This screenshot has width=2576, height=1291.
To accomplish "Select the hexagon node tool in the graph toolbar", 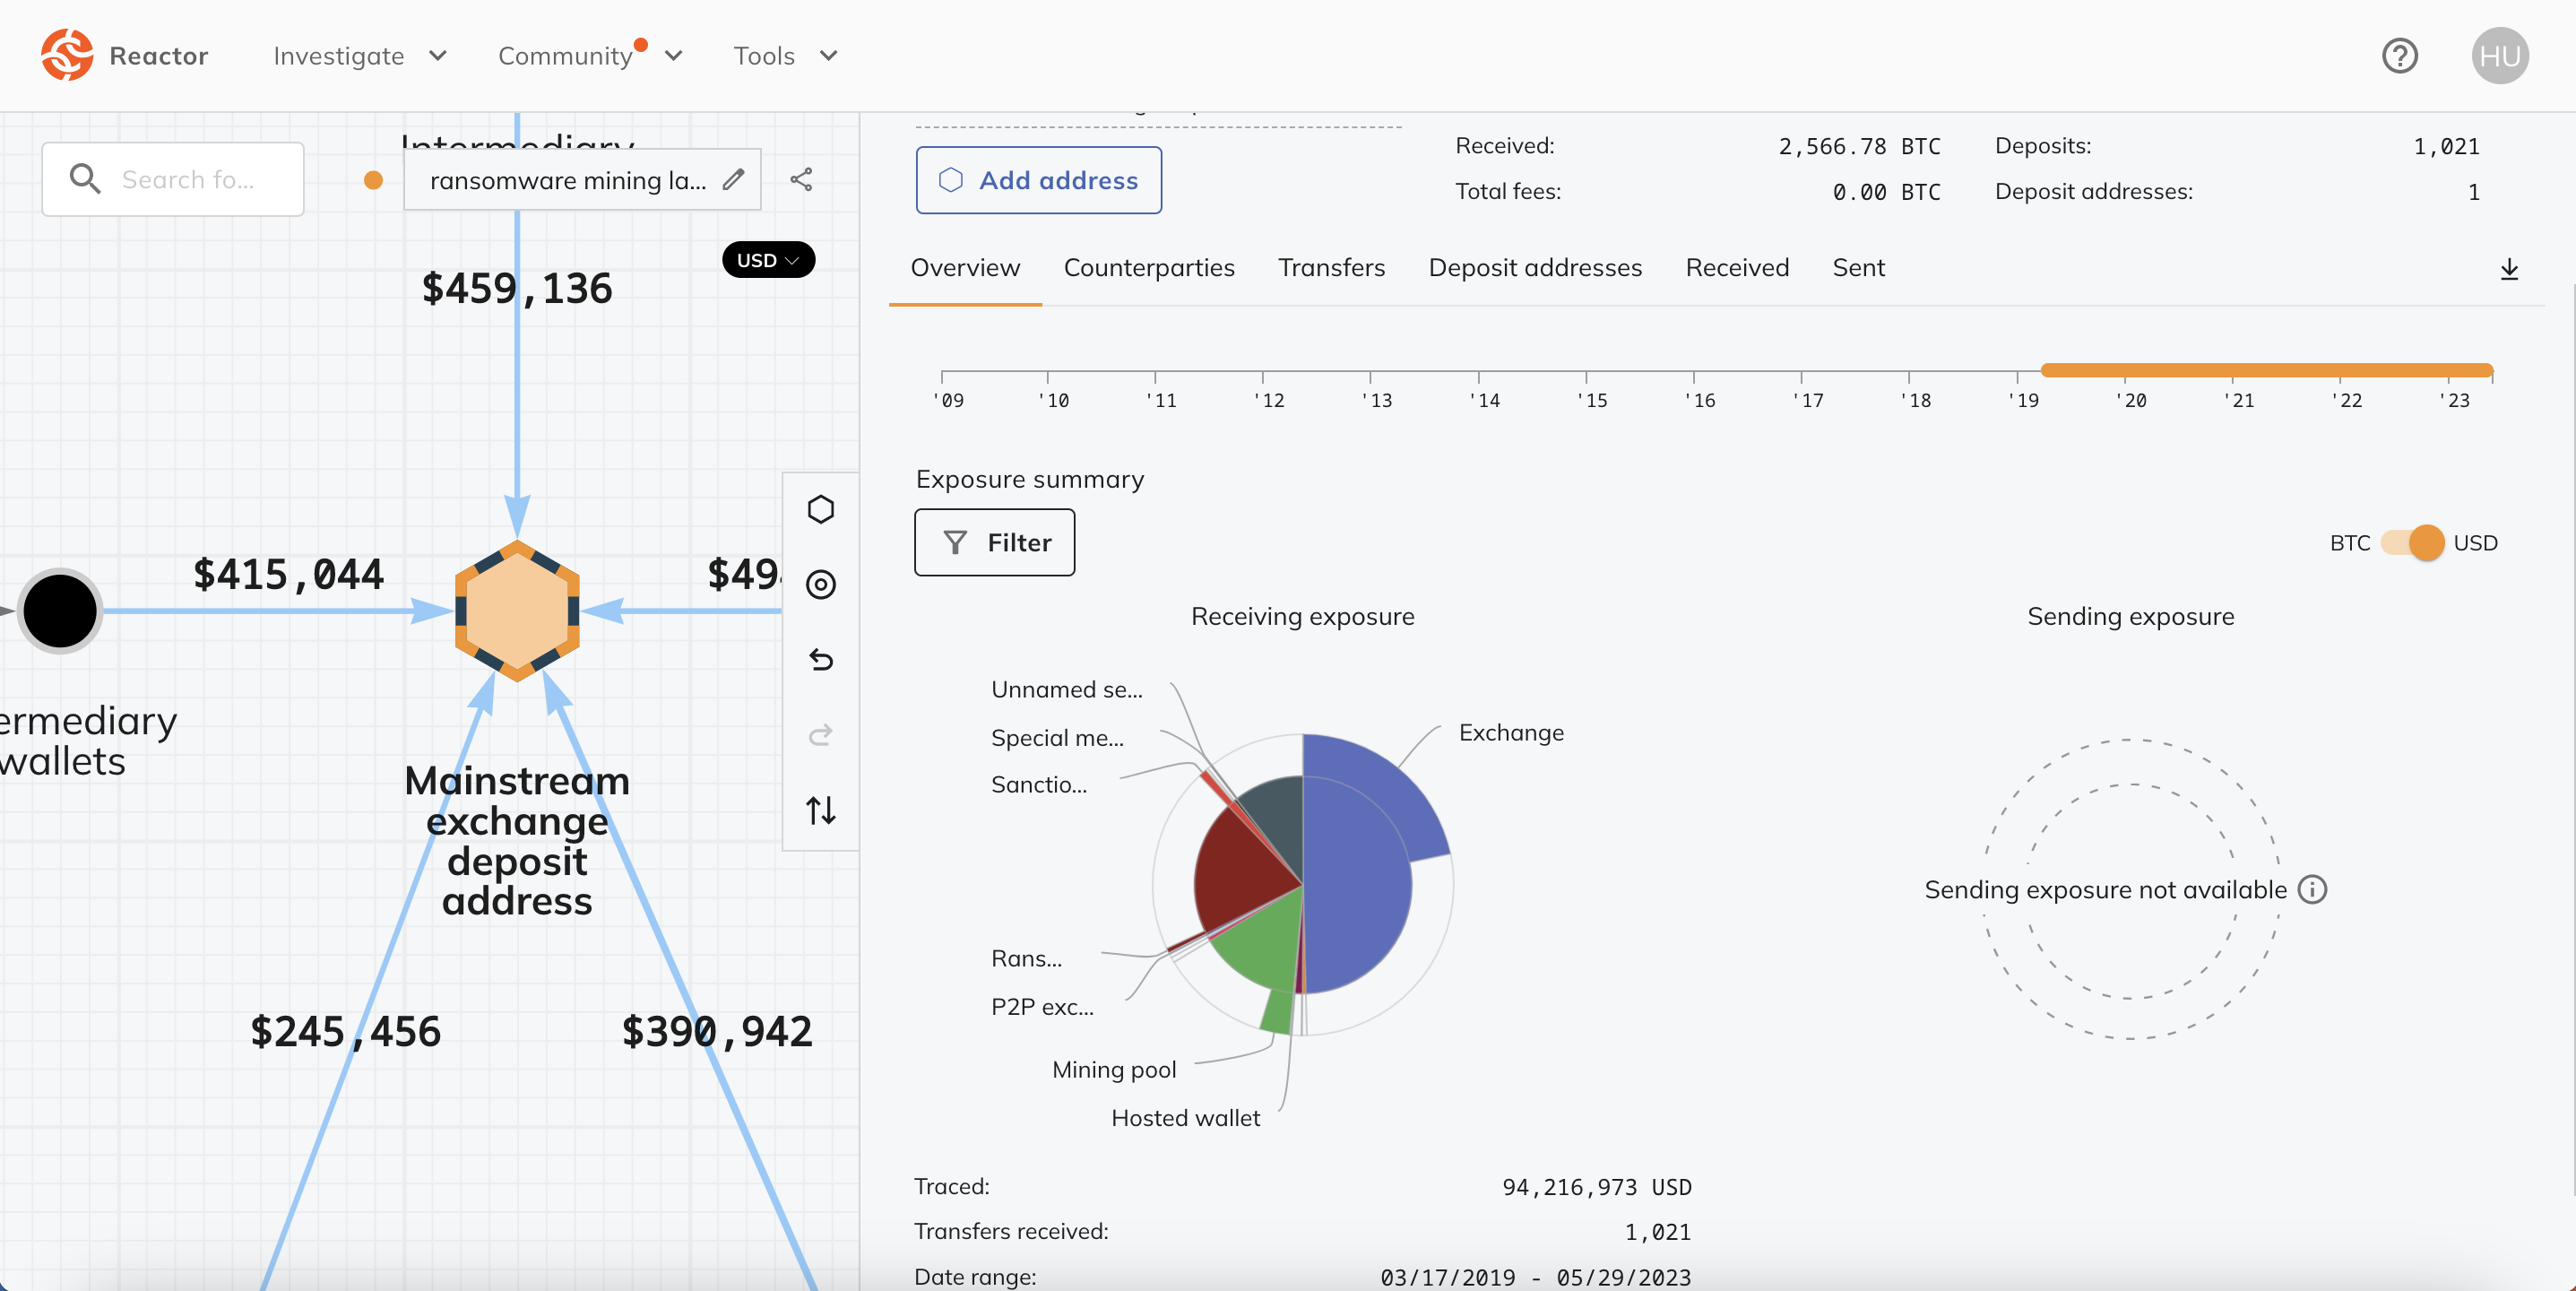I will pos(820,510).
